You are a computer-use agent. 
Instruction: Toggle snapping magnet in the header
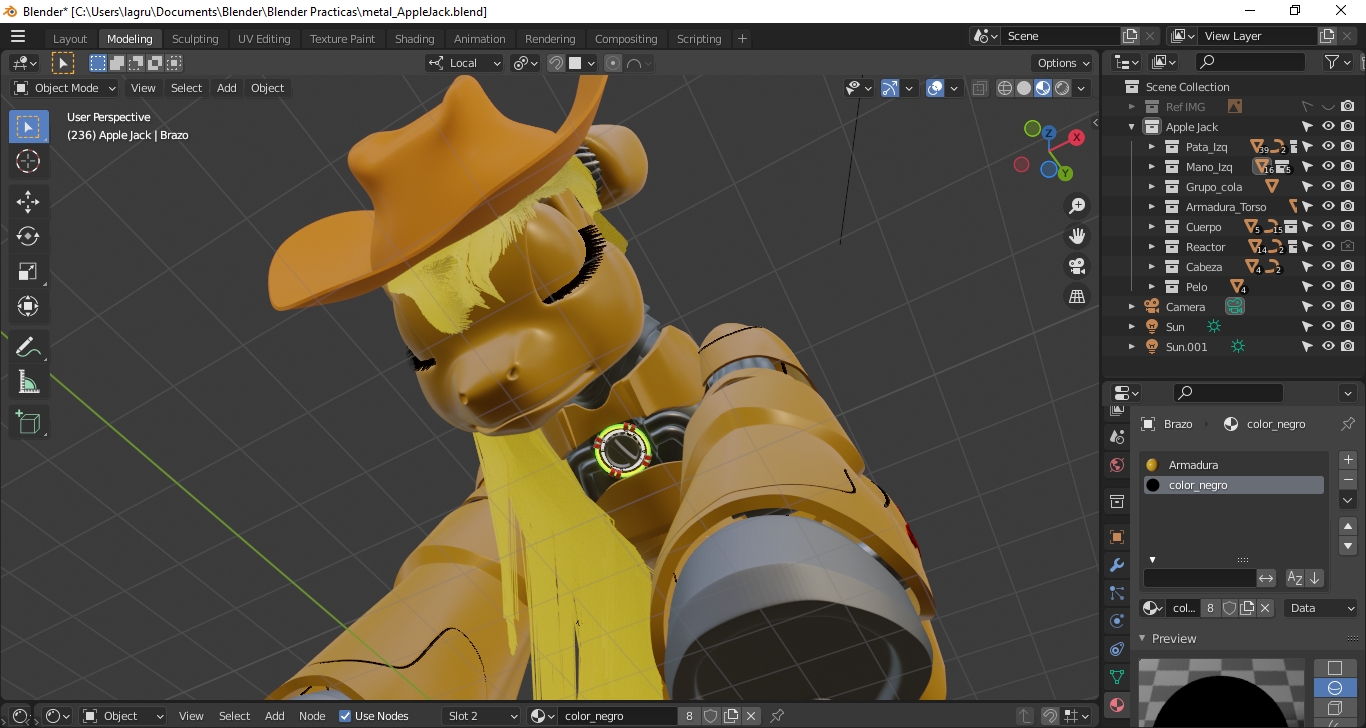click(555, 63)
